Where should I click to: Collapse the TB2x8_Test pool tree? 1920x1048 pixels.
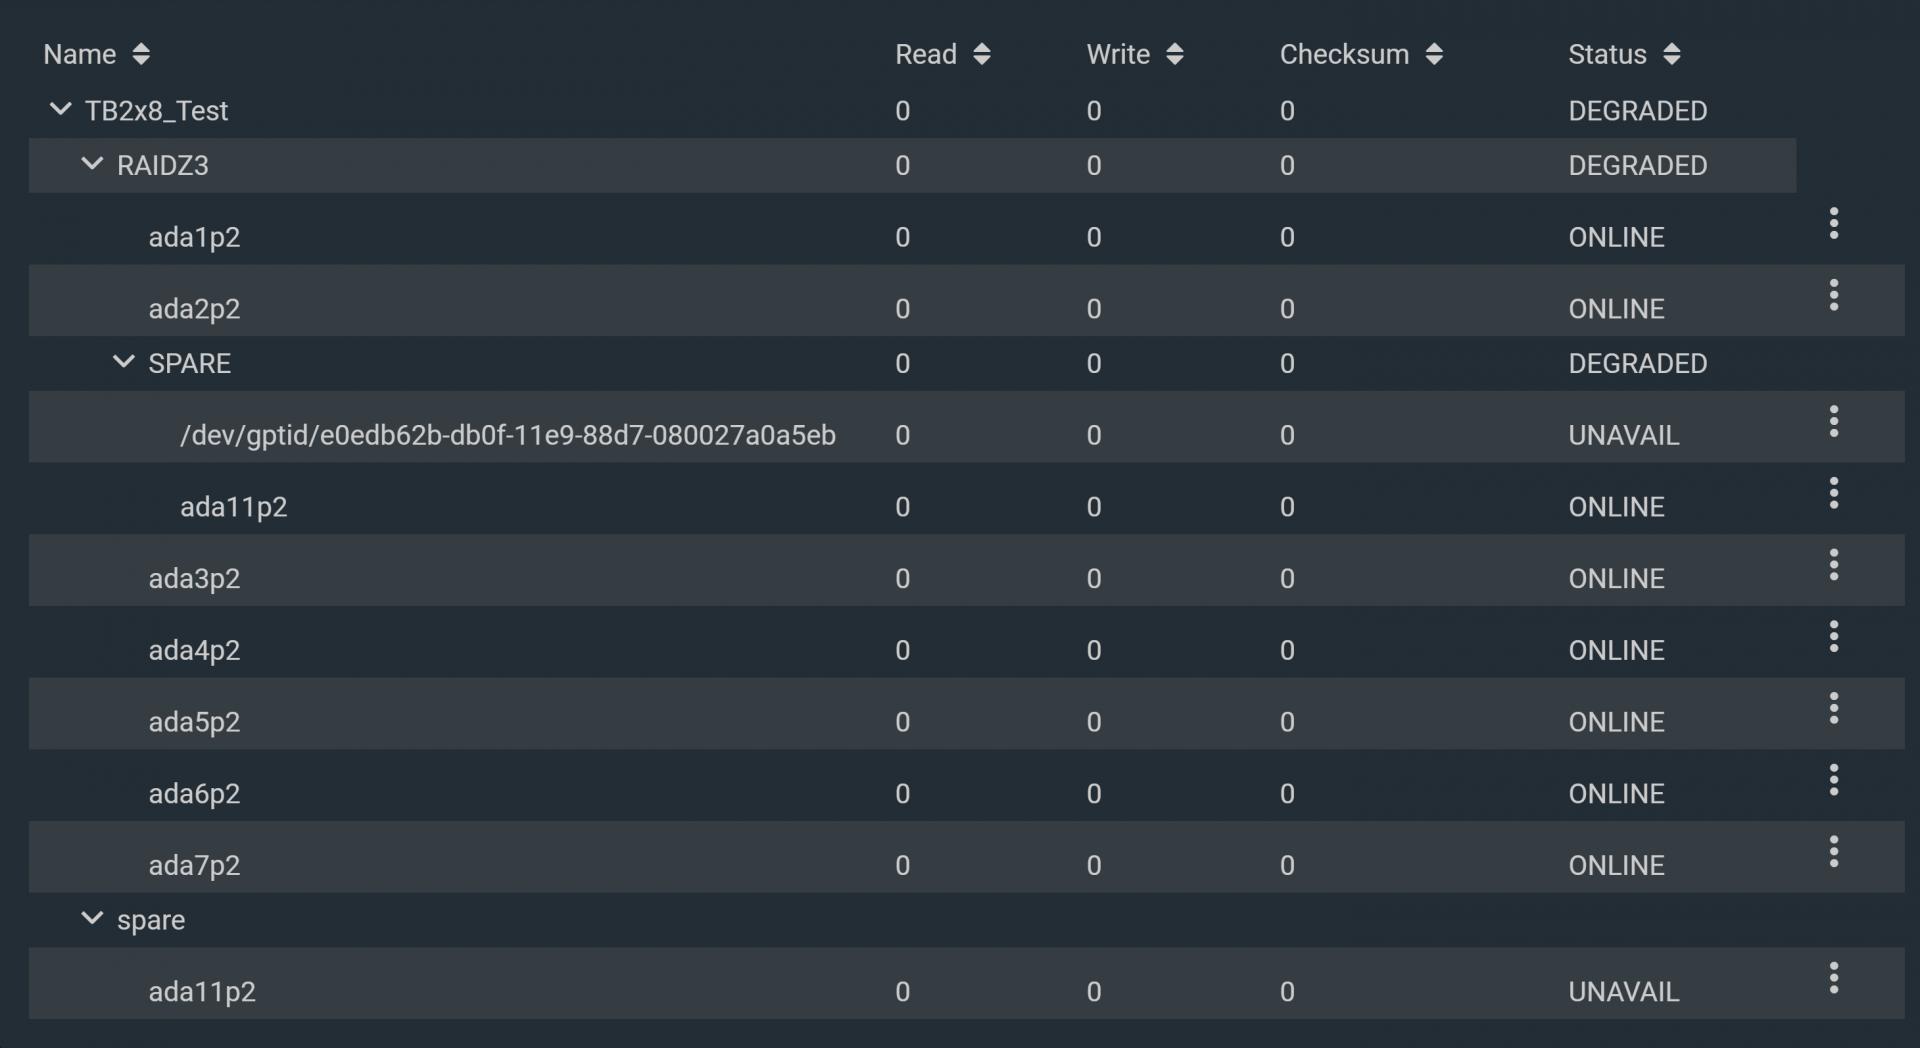(60, 109)
